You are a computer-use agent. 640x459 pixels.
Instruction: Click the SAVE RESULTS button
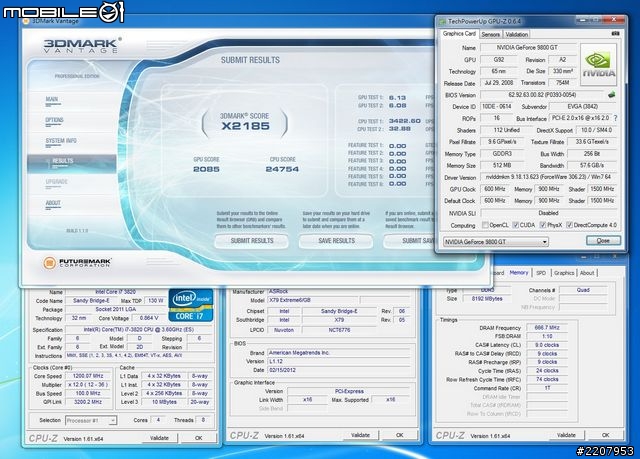336,241
